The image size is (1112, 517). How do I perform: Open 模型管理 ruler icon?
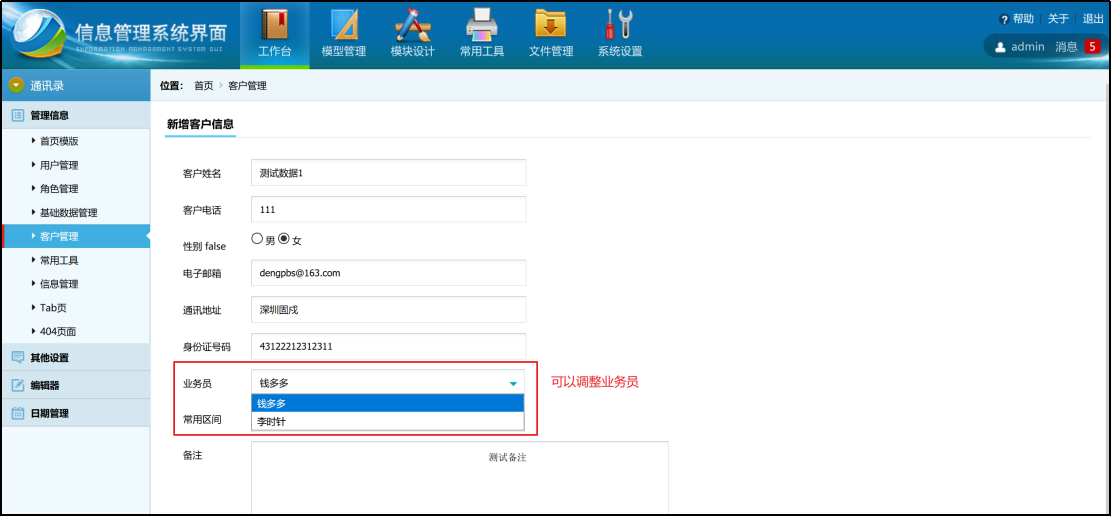tap(344, 25)
